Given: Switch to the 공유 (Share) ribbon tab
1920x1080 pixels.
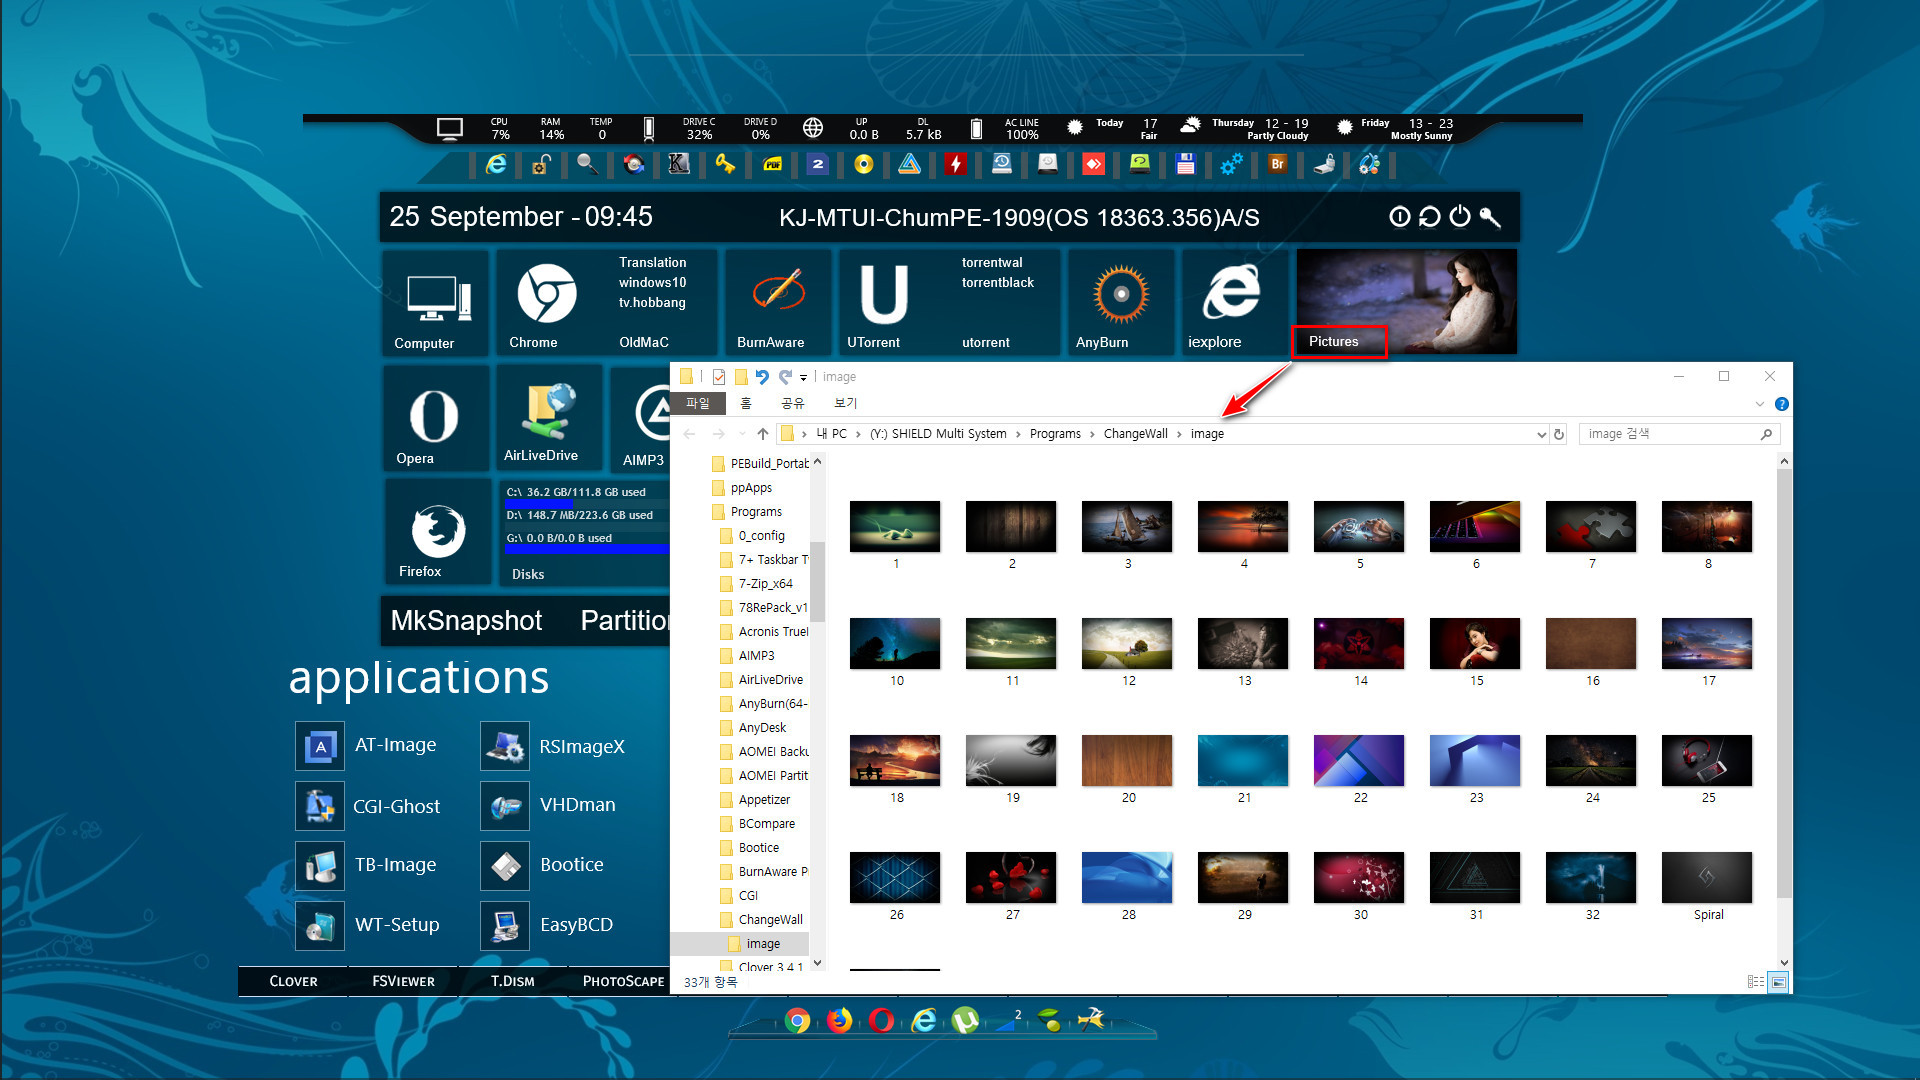Looking at the screenshot, I should tap(793, 403).
